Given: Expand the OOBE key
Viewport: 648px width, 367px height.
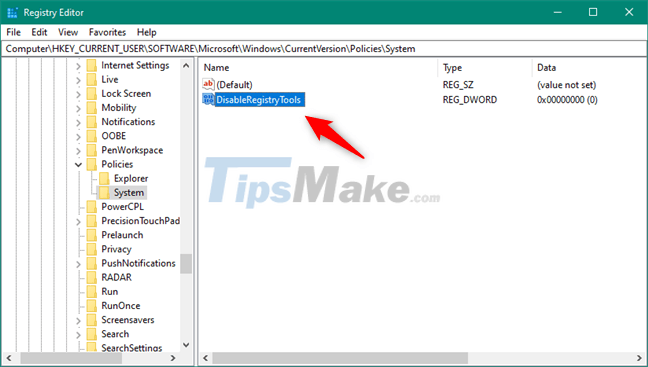Looking at the screenshot, I should (79, 136).
